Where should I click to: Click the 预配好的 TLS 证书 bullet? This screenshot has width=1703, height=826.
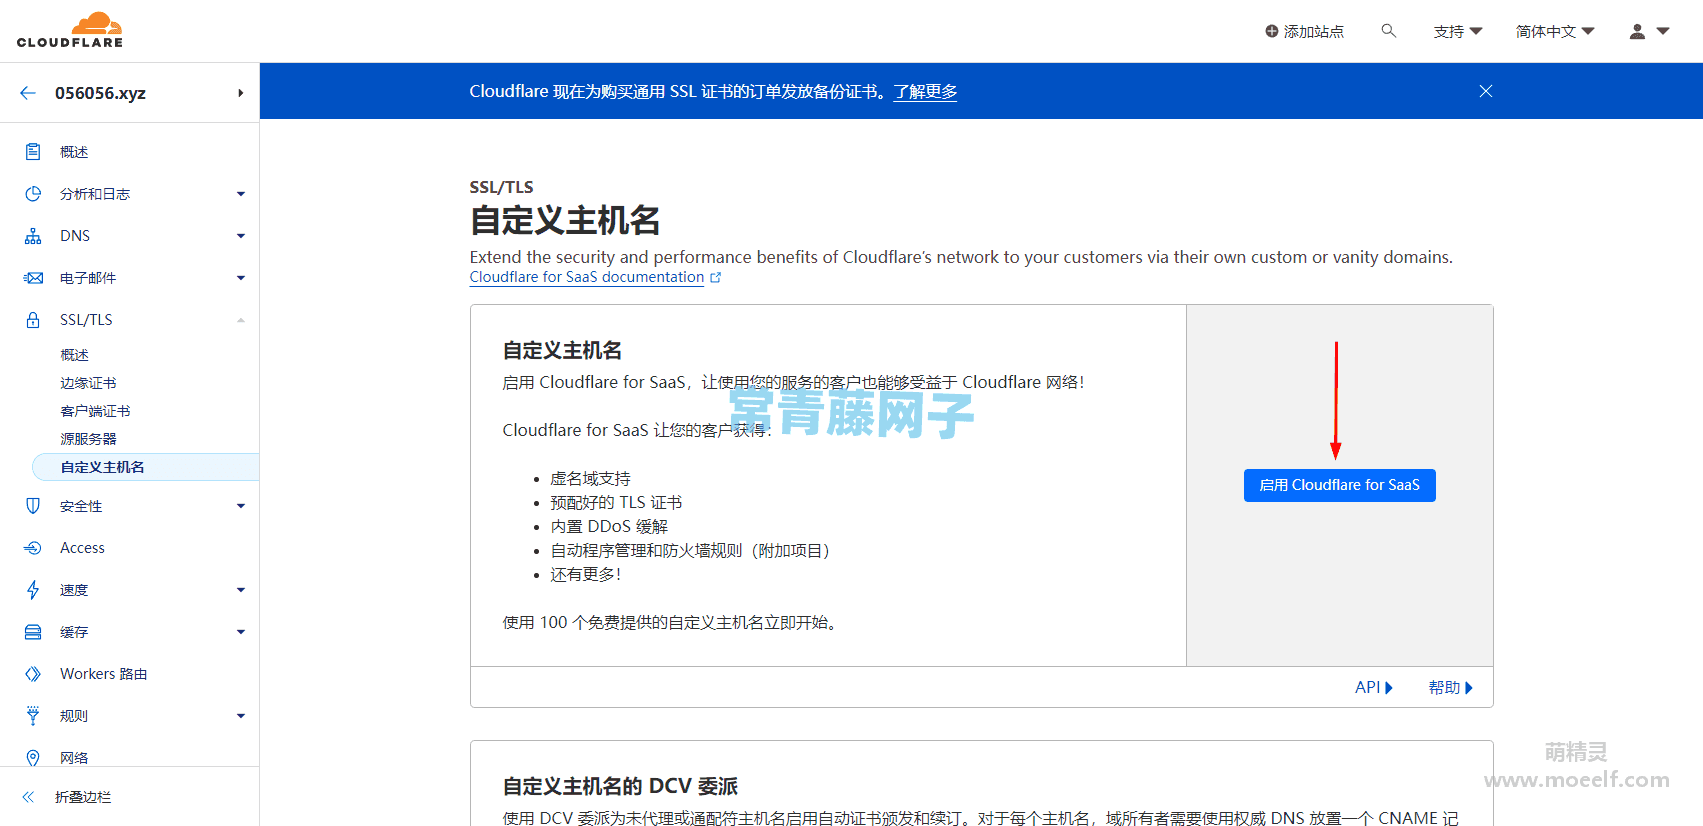[x=616, y=503]
